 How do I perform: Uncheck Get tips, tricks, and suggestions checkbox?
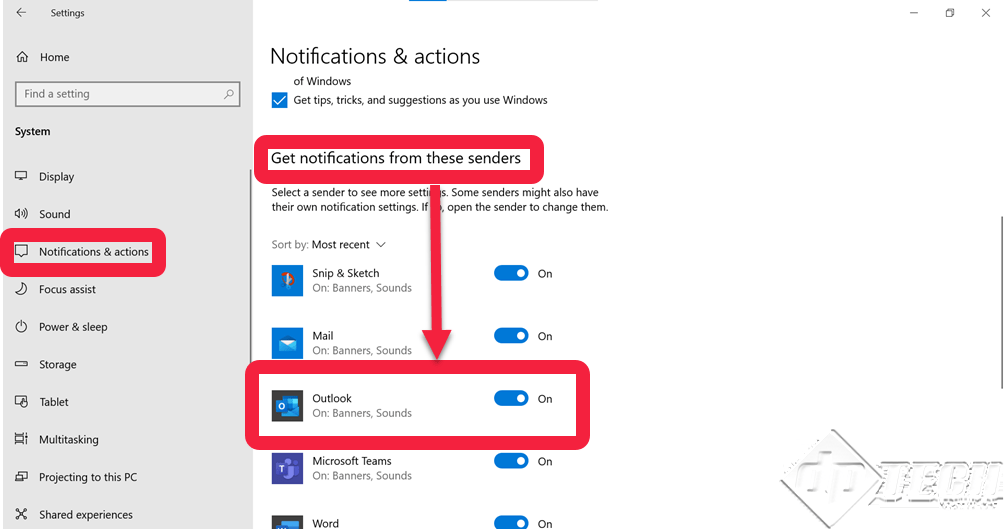click(279, 100)
